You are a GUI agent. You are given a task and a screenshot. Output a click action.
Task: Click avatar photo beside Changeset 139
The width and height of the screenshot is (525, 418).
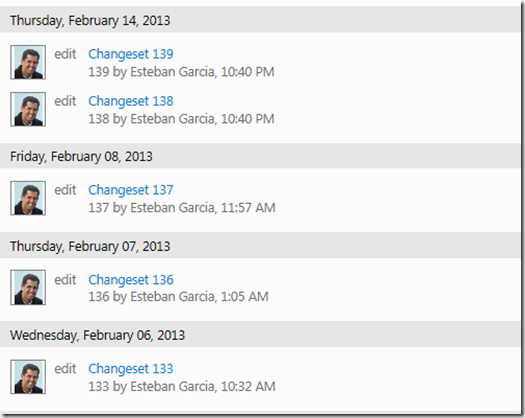coord(28,62)
